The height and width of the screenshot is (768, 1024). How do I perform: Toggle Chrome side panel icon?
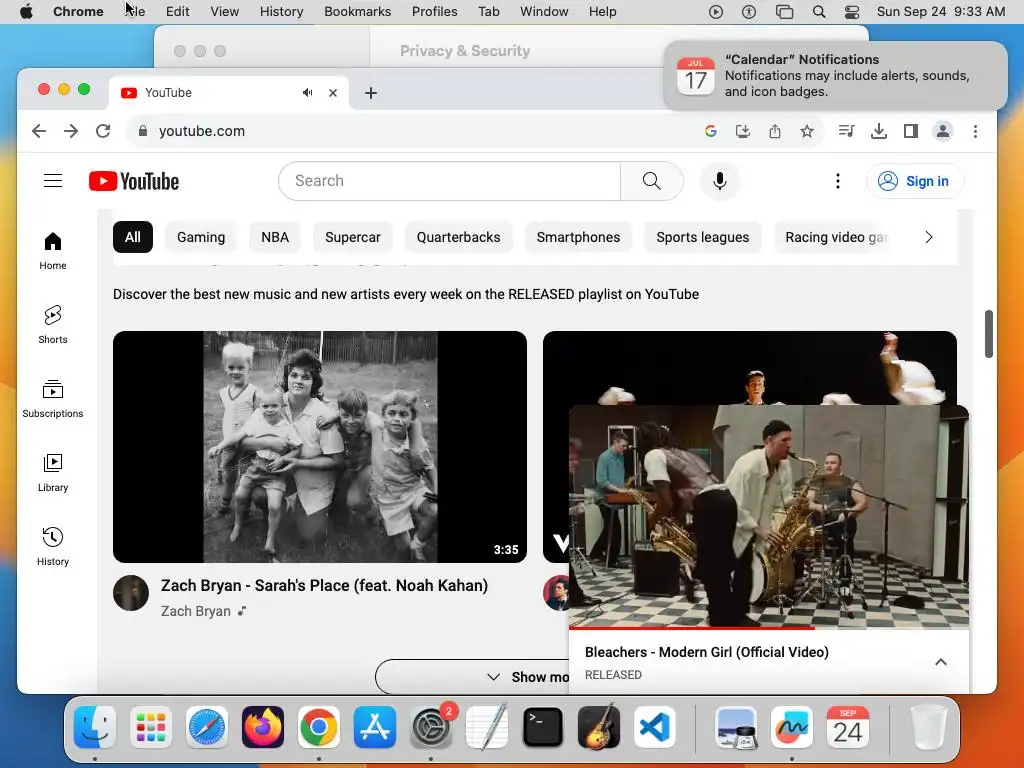[910, 131]
